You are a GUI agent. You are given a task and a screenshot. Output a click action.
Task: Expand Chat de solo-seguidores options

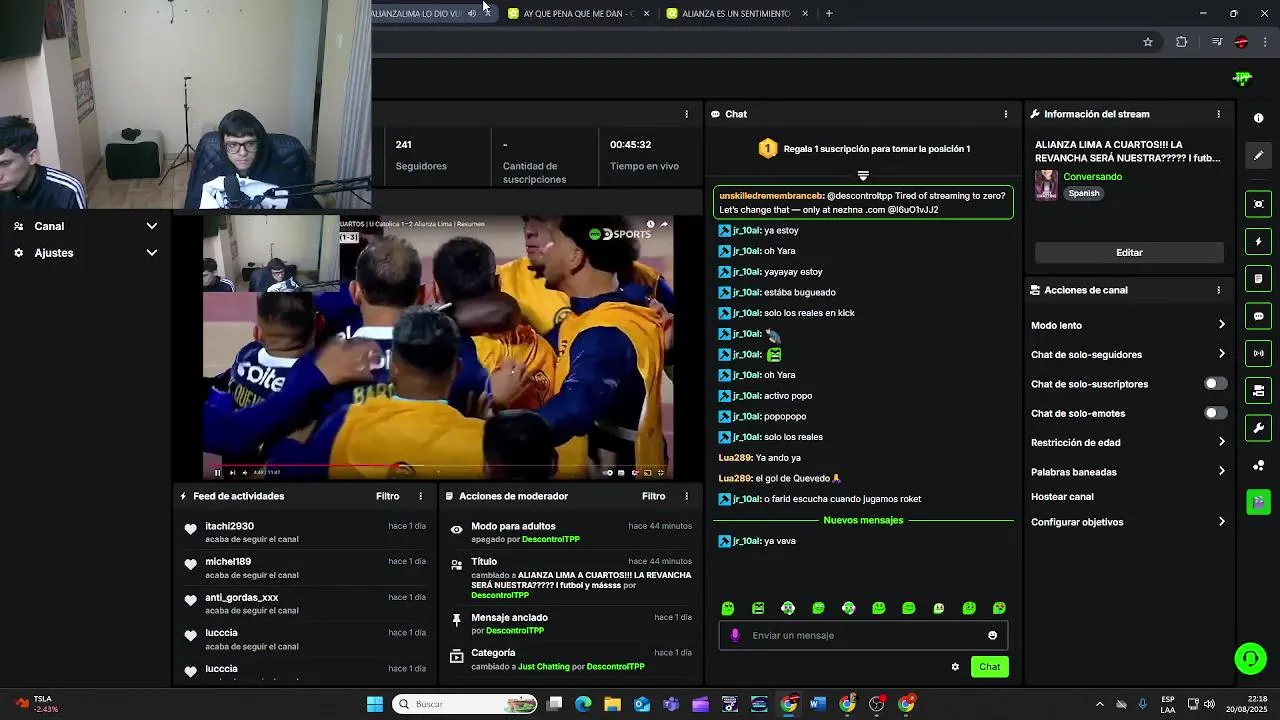click(1221, 354)
